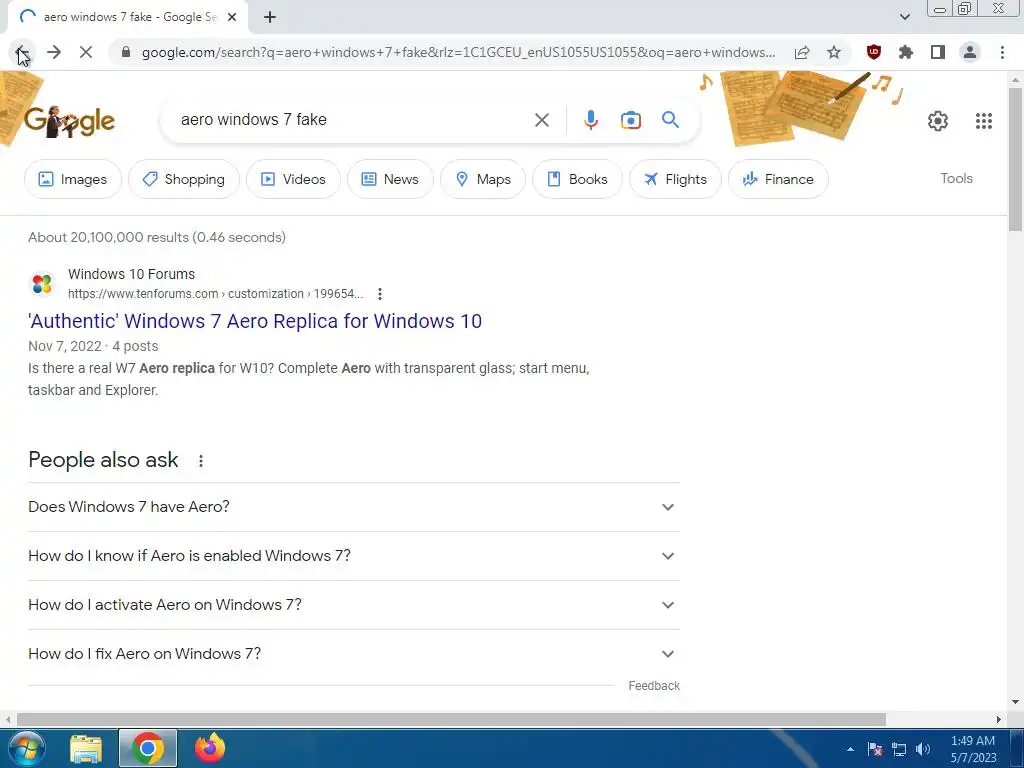Open the uBlock Origin extension icon
1024x768 pixels.
[874, 52]
